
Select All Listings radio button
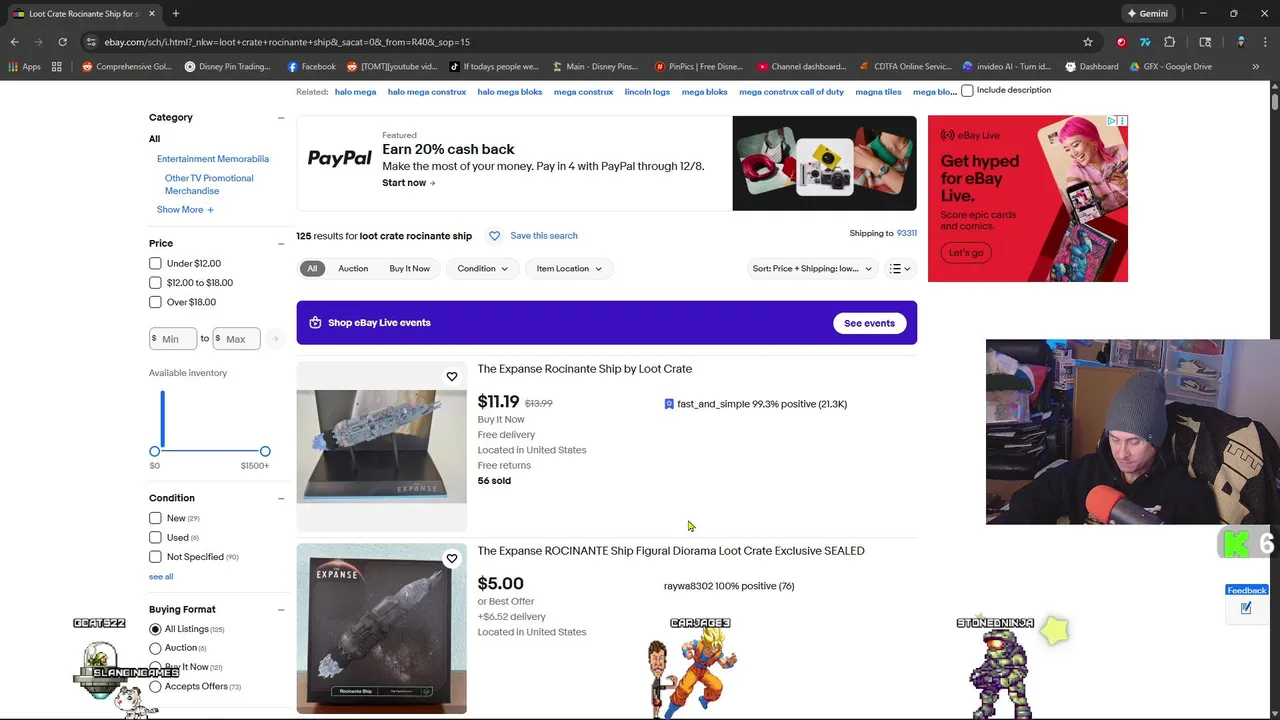coord(155,629)
